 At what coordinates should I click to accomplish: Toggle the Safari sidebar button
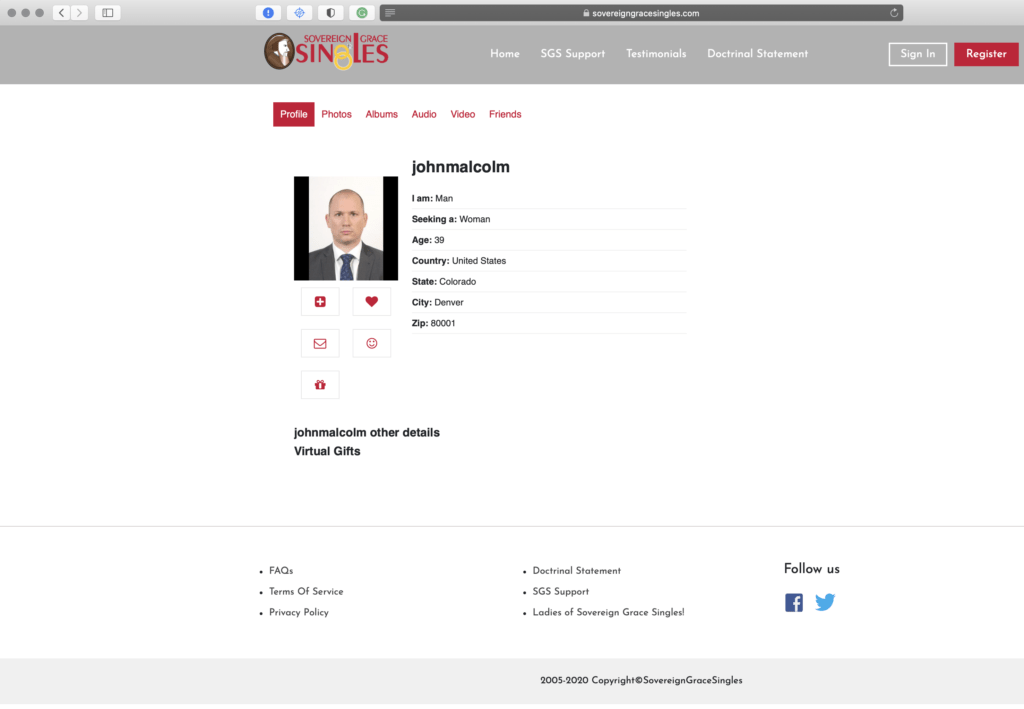[x=108, y=12]
